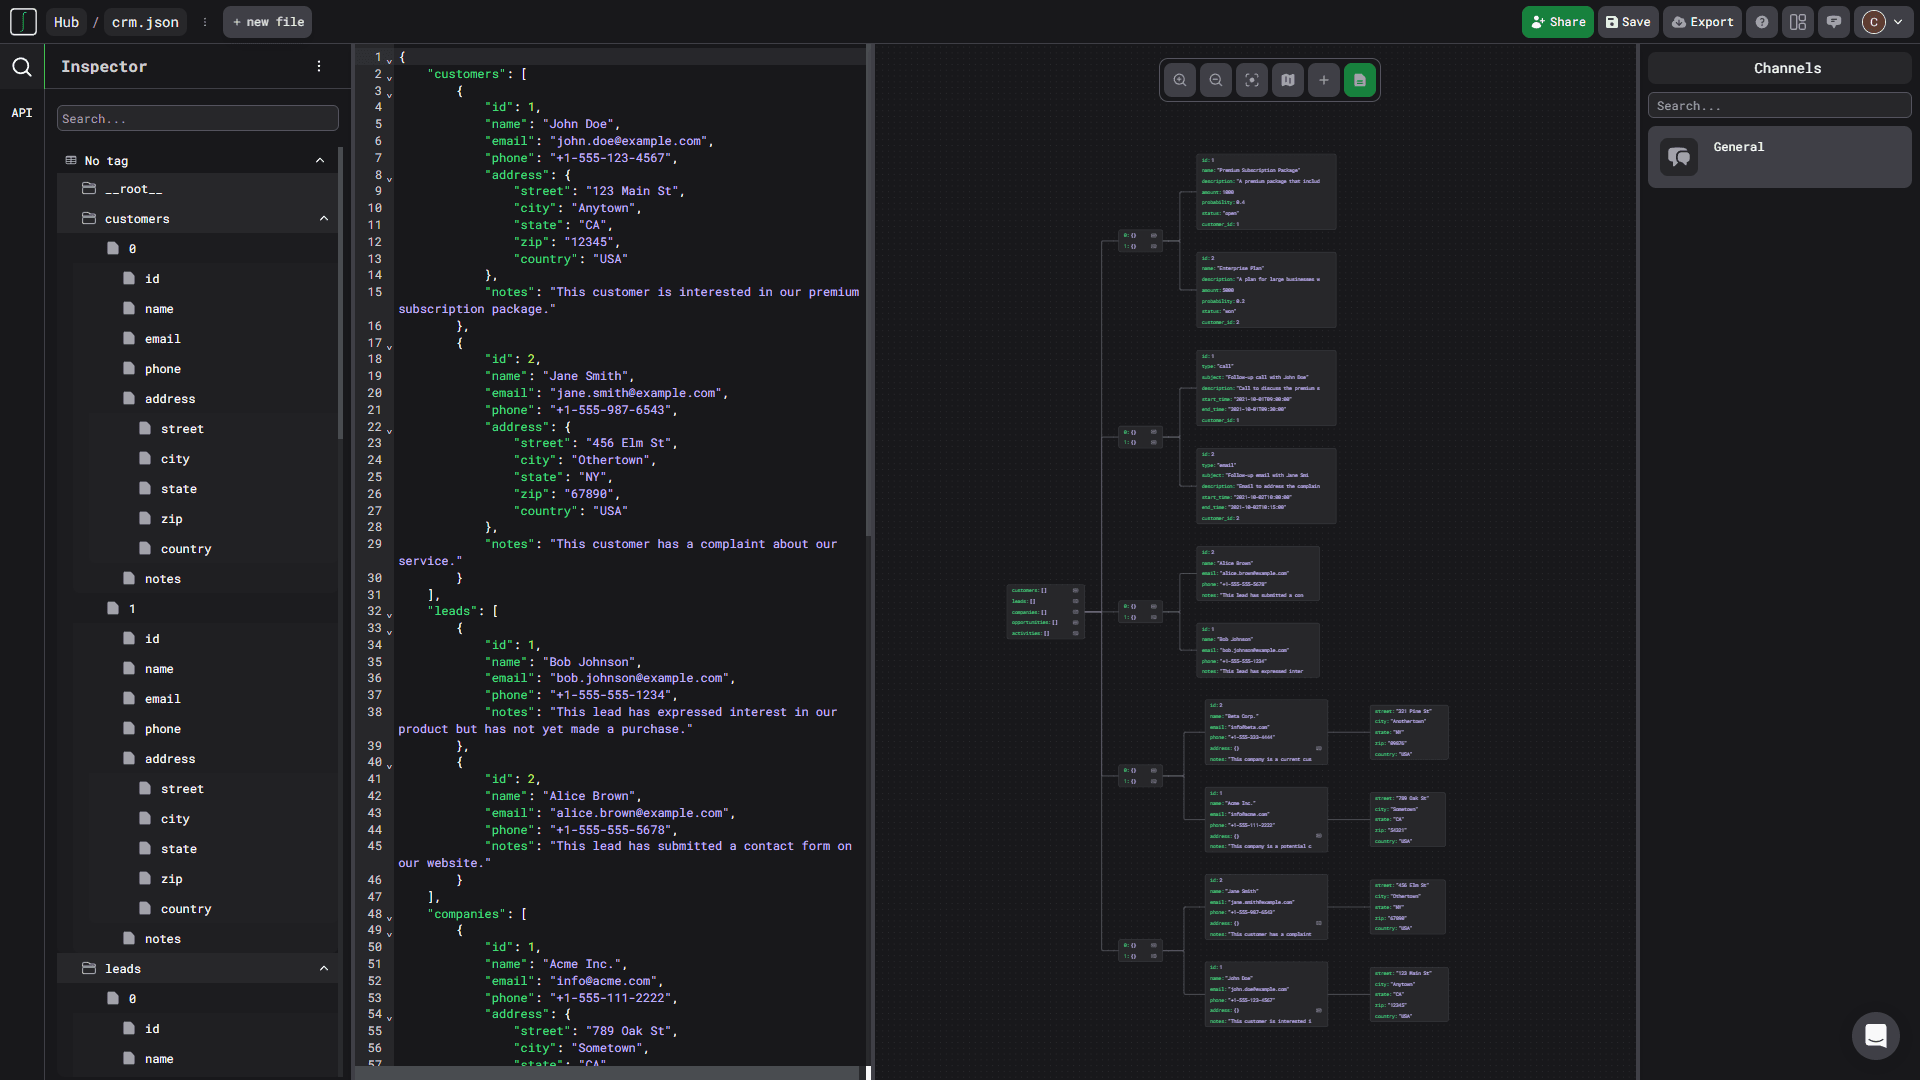
Task: Click the Channels search field
Action: (1779, 106)
